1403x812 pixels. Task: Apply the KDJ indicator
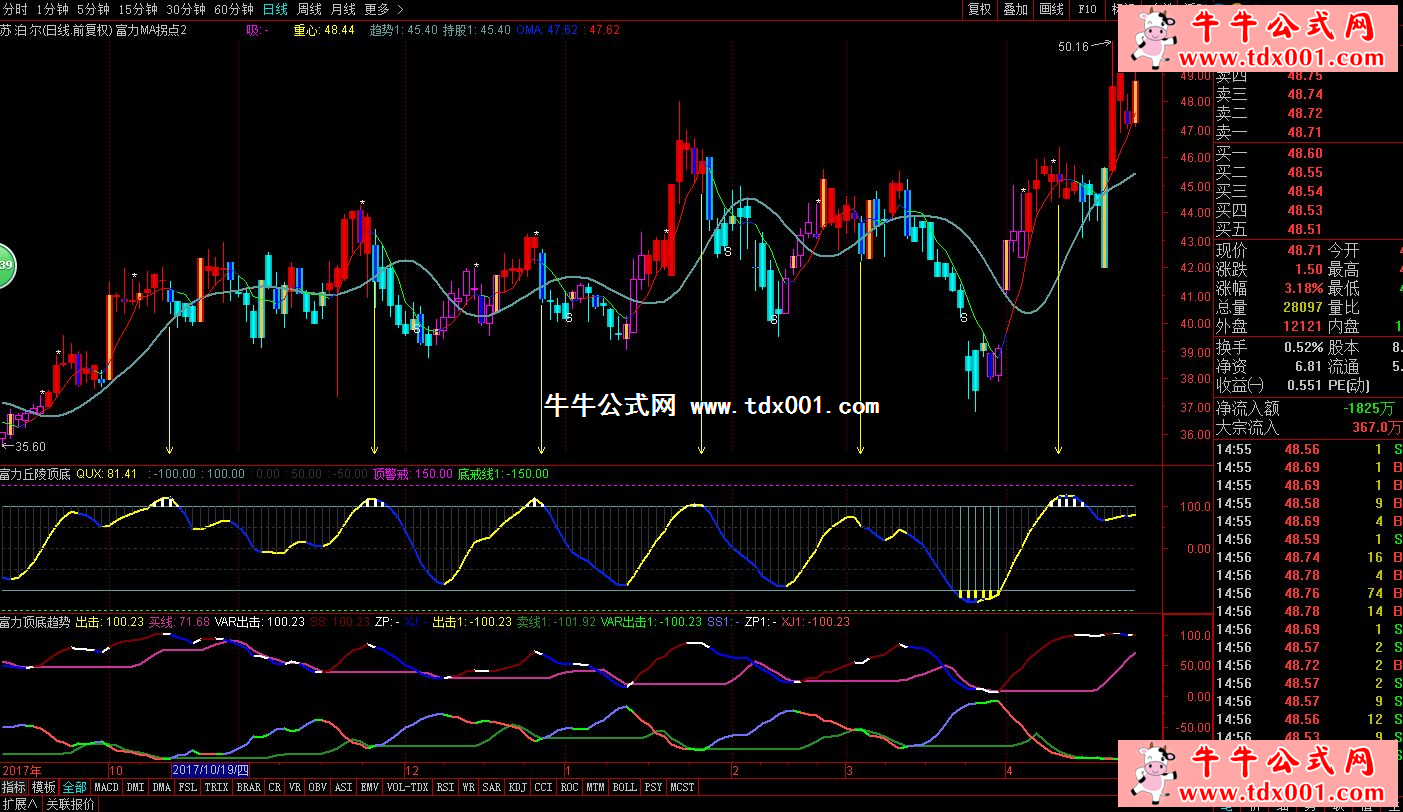click(518, 787)
